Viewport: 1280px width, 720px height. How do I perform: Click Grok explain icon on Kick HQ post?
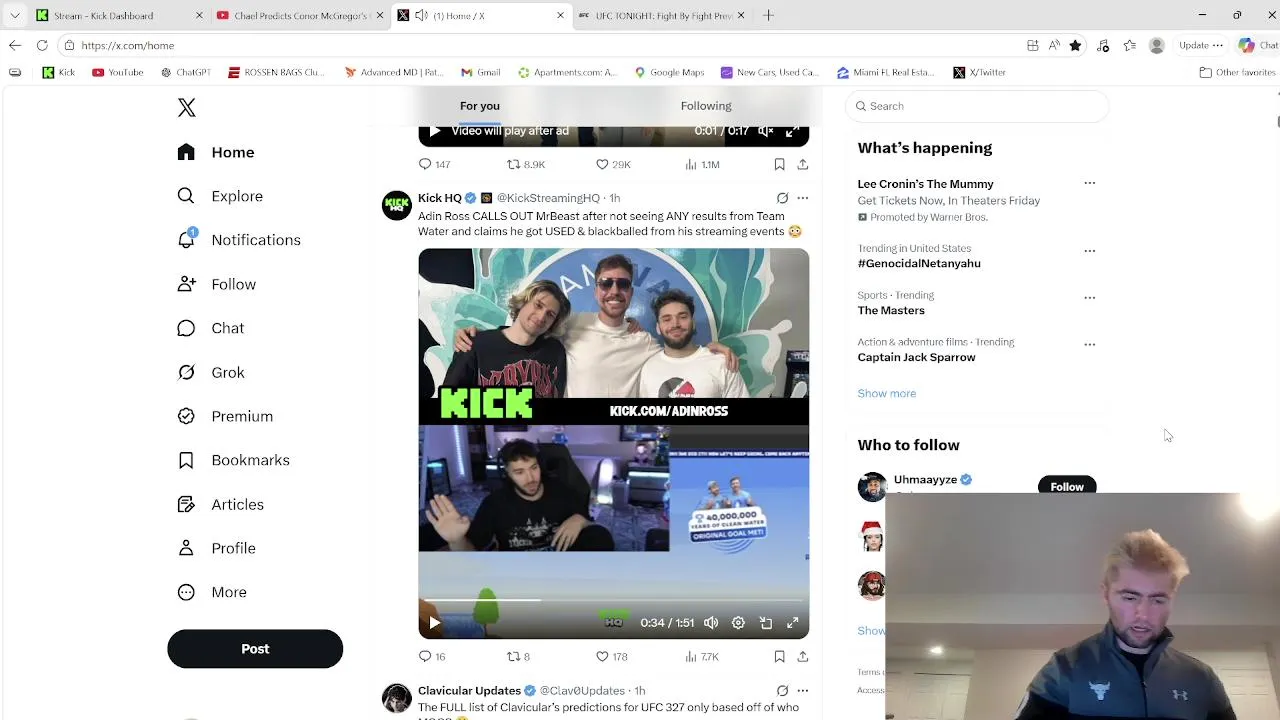(x=782, y=198)
